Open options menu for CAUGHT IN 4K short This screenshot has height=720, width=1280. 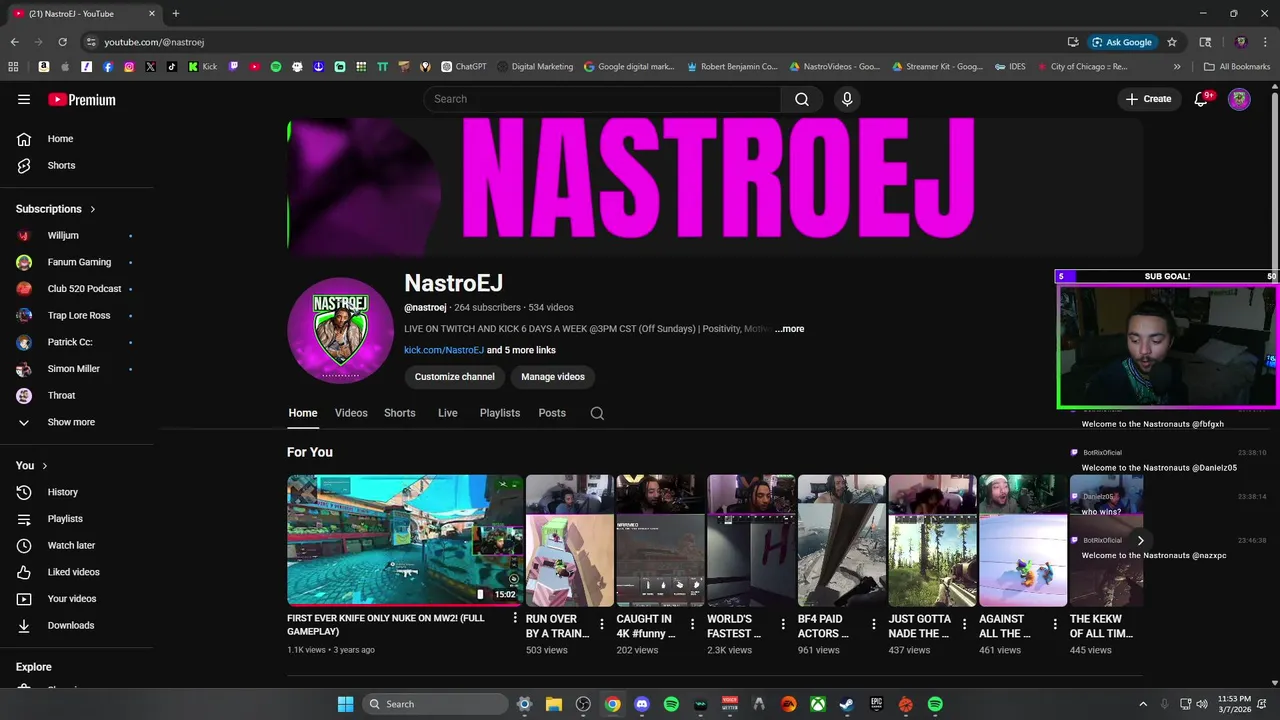[x=692, y=624]
